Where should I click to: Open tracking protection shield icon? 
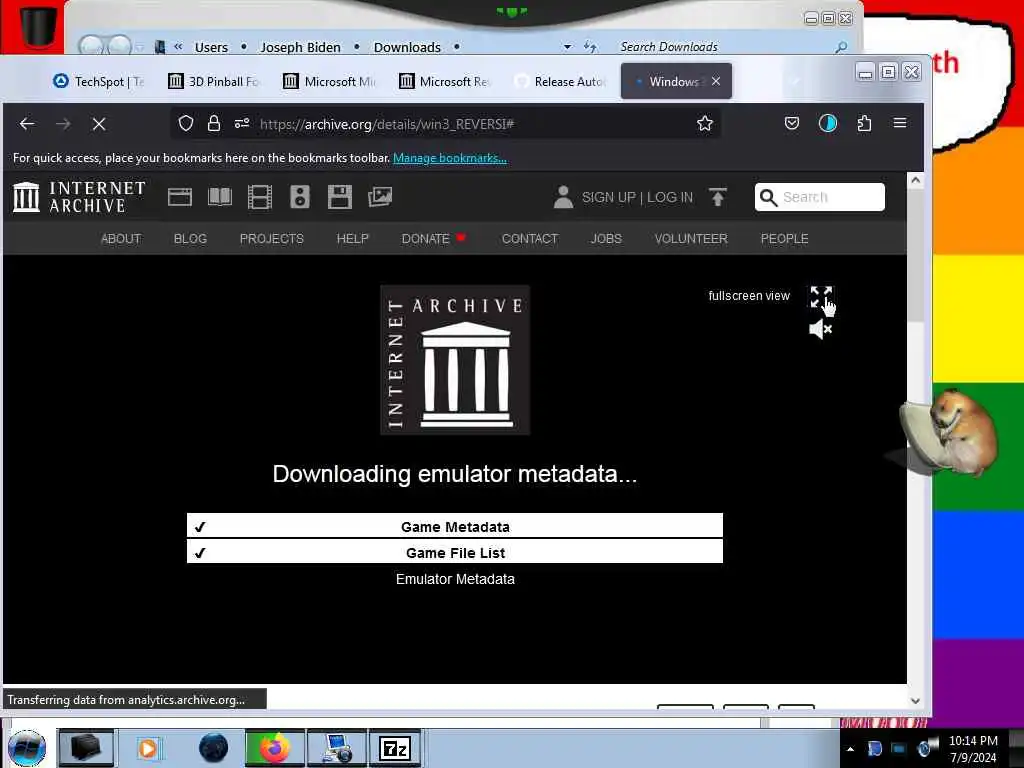185,123
